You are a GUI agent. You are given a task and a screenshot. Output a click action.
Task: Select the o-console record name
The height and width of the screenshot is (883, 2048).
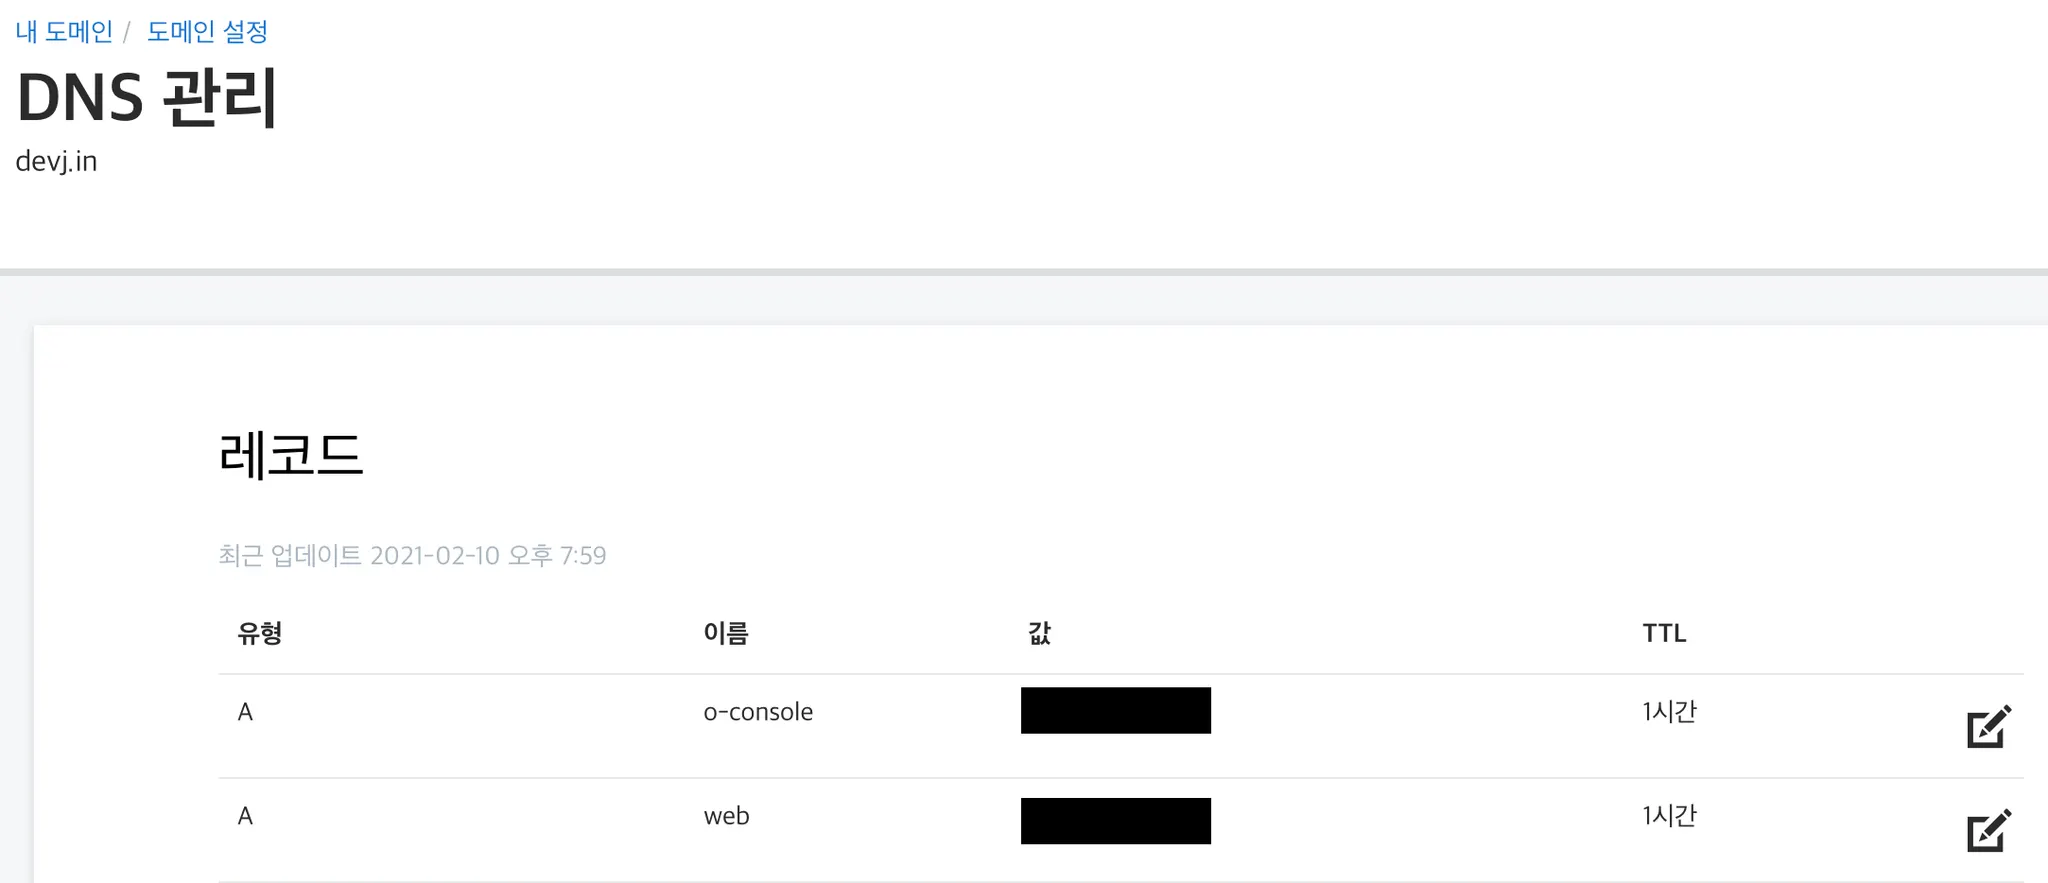click(x=758, y=712)
